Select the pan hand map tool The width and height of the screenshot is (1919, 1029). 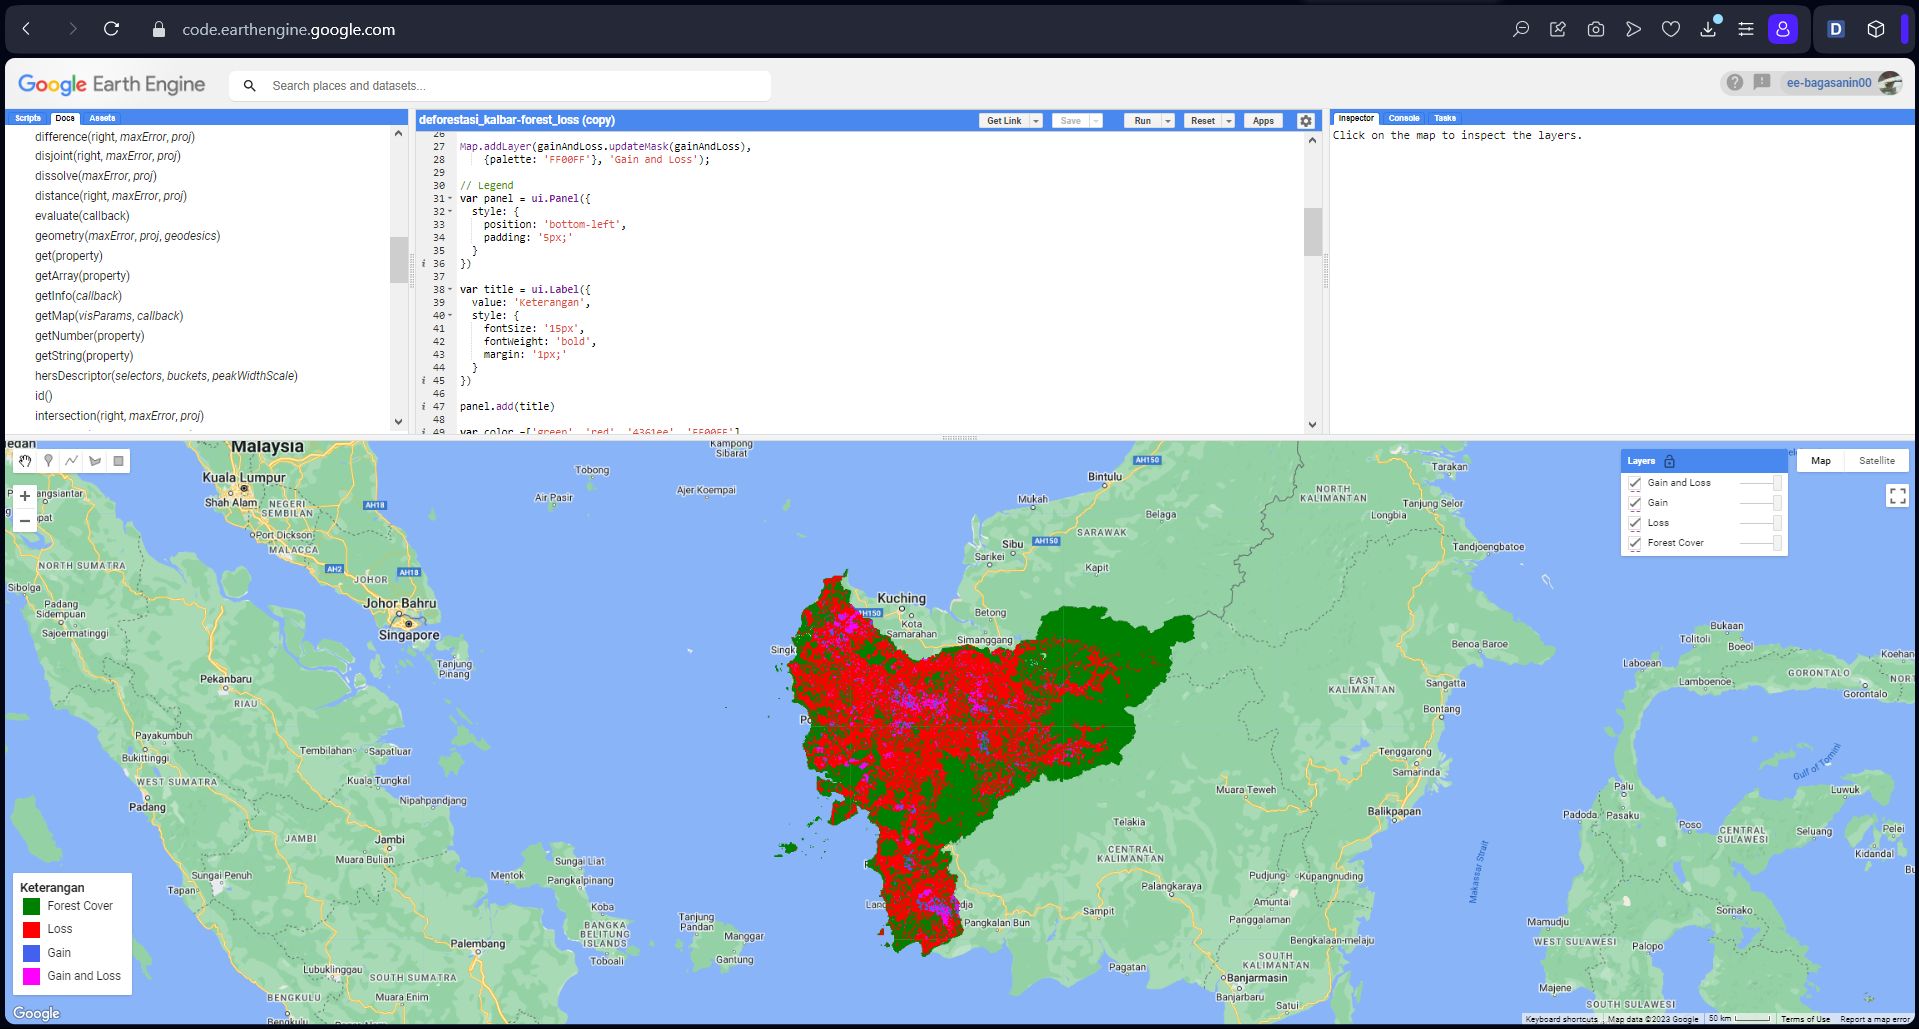(x=25, y=461)
